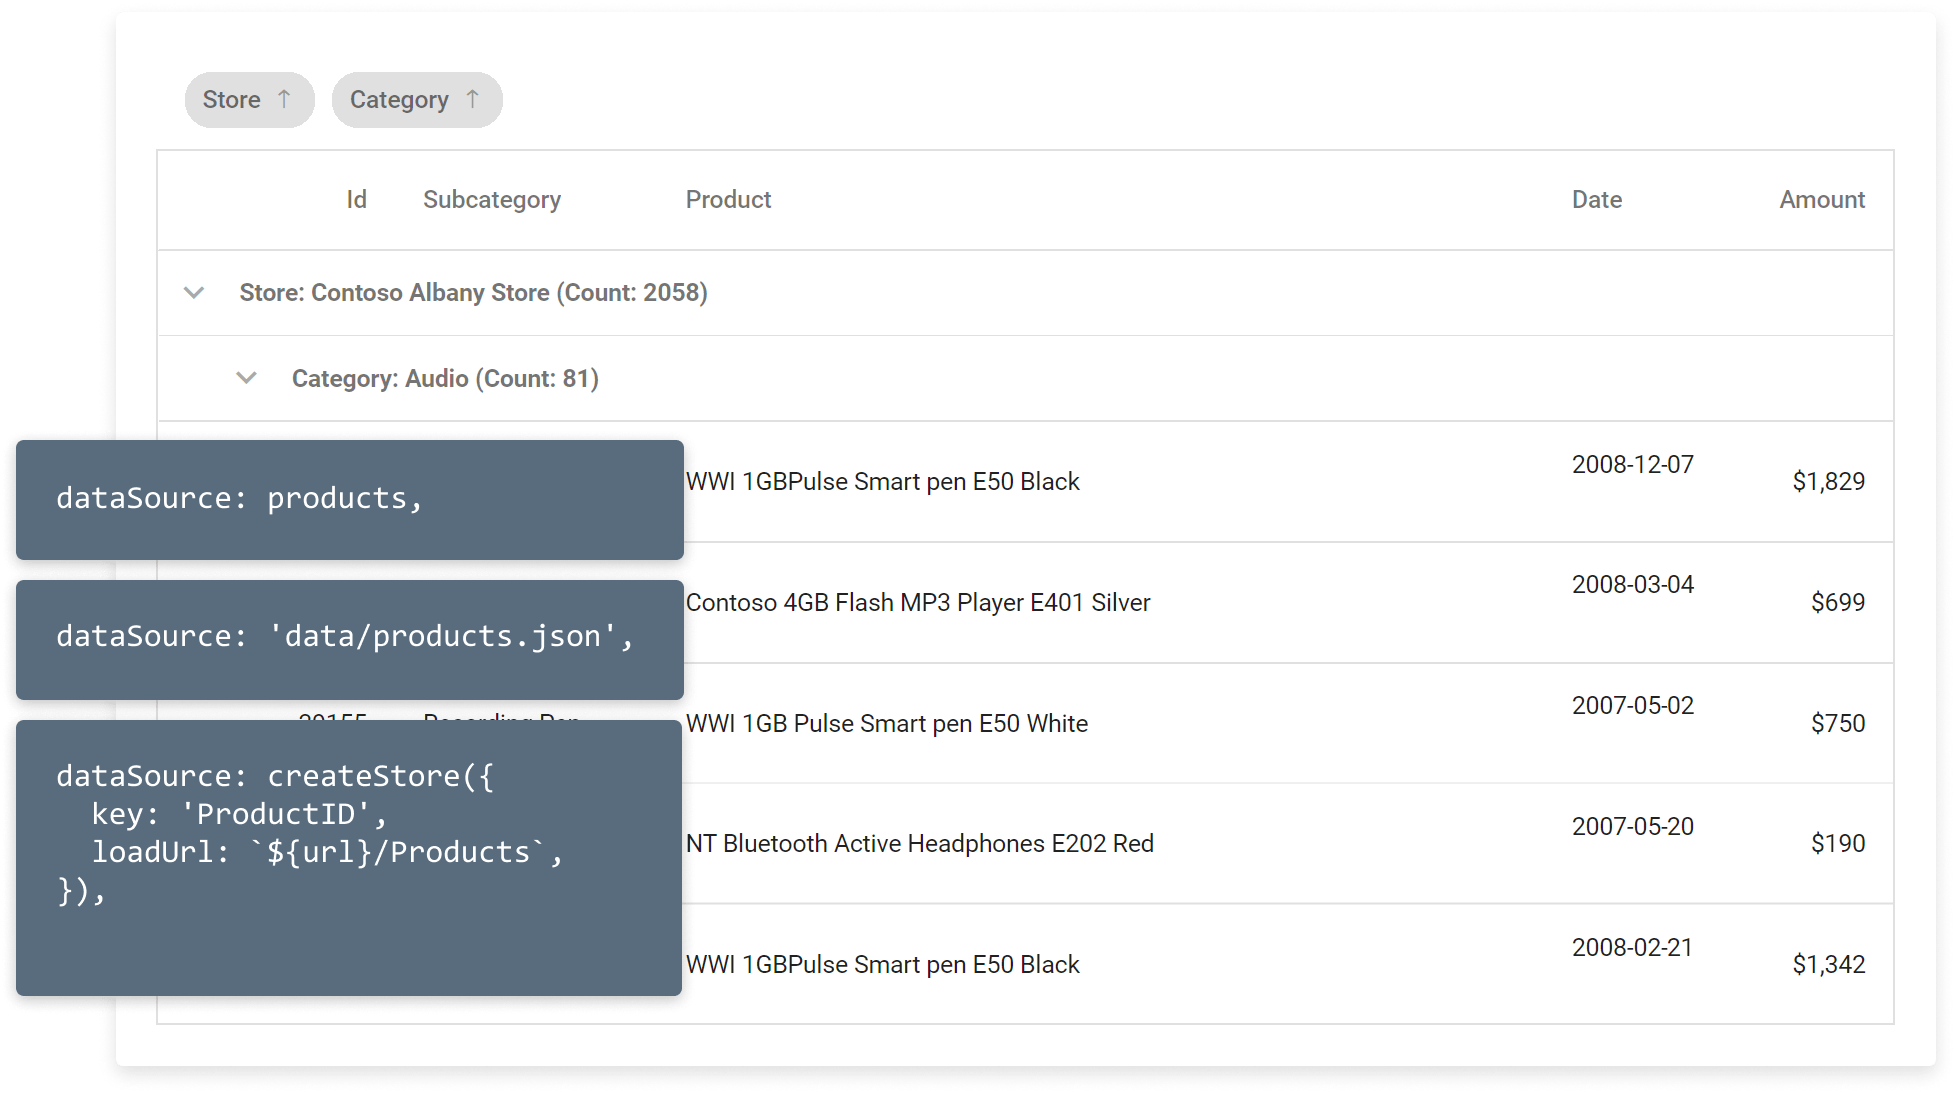
Task: Sort by the Id column header
Action: tap(356, 200)
